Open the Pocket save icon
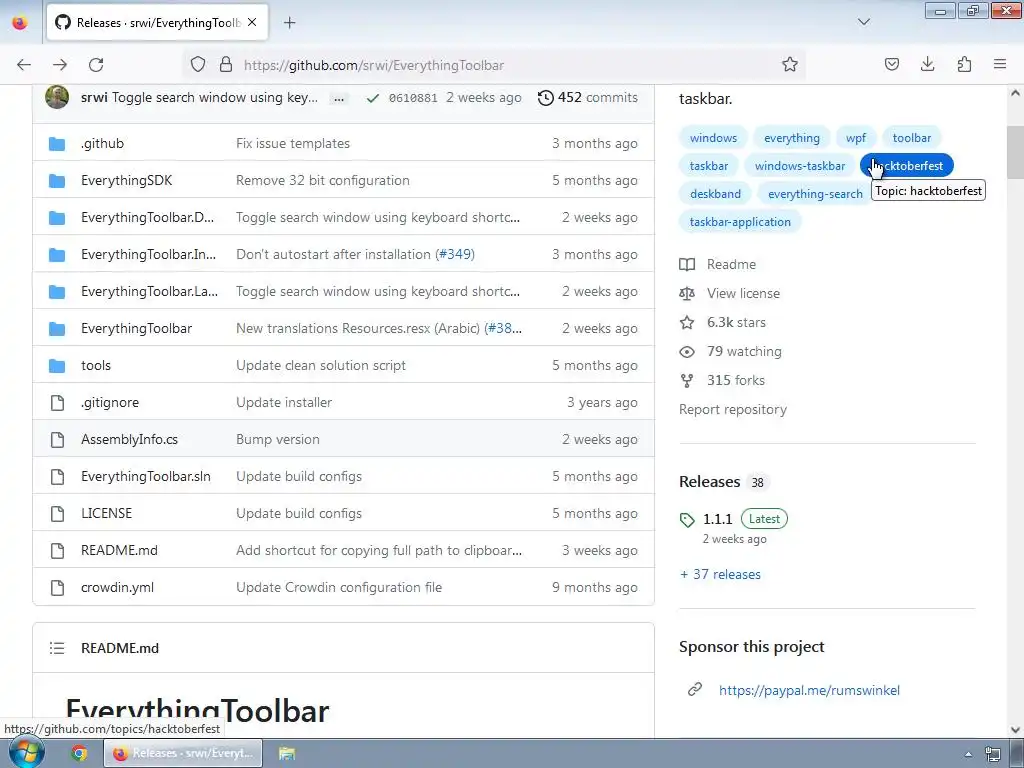Image resolution: width=1024 pixels, height=768 pixels. 892,65
